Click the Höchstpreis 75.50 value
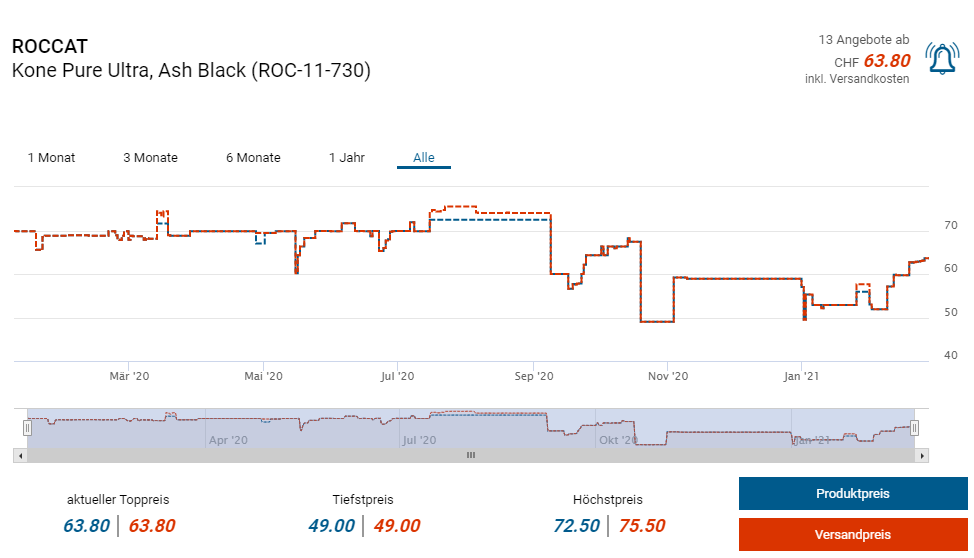Viewport: 974px width, 558px height. [641, 526]
